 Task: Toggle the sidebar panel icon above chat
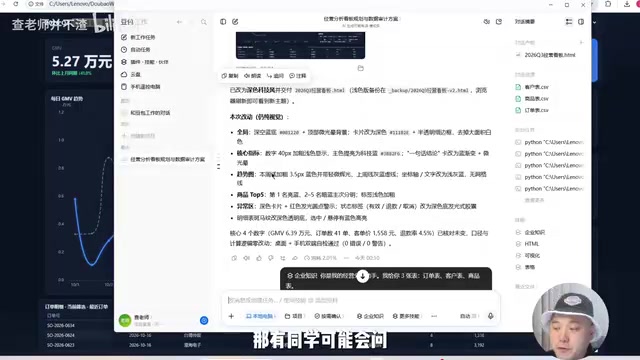(223, 22)
